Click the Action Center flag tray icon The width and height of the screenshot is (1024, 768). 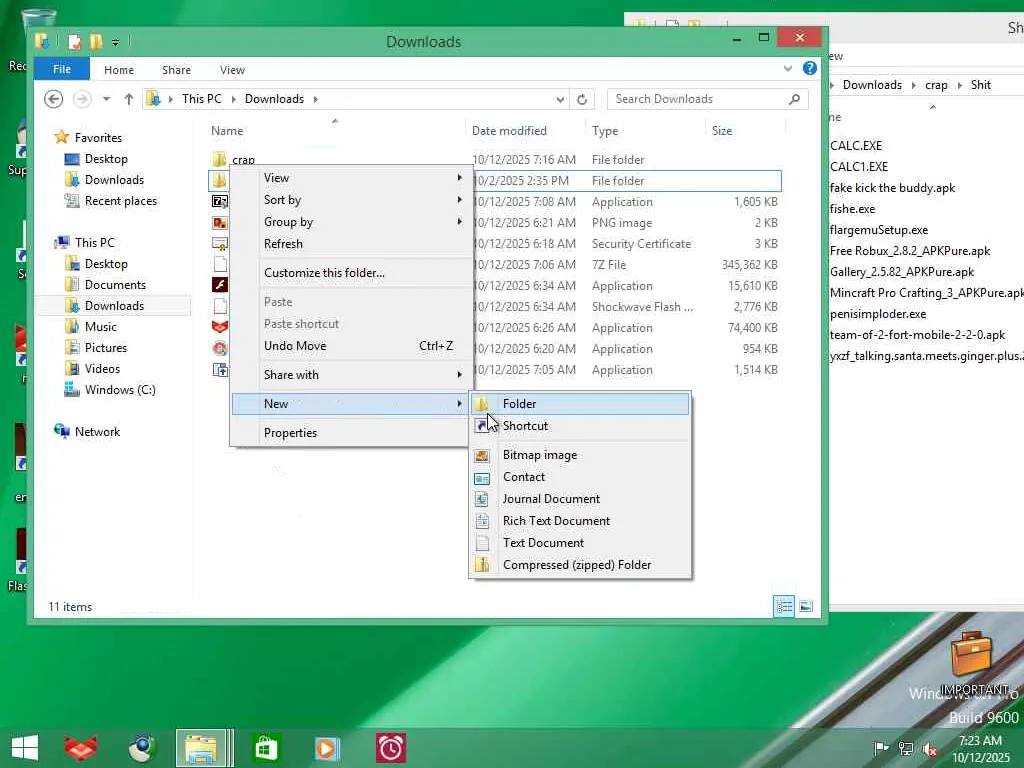click(882, 748)
